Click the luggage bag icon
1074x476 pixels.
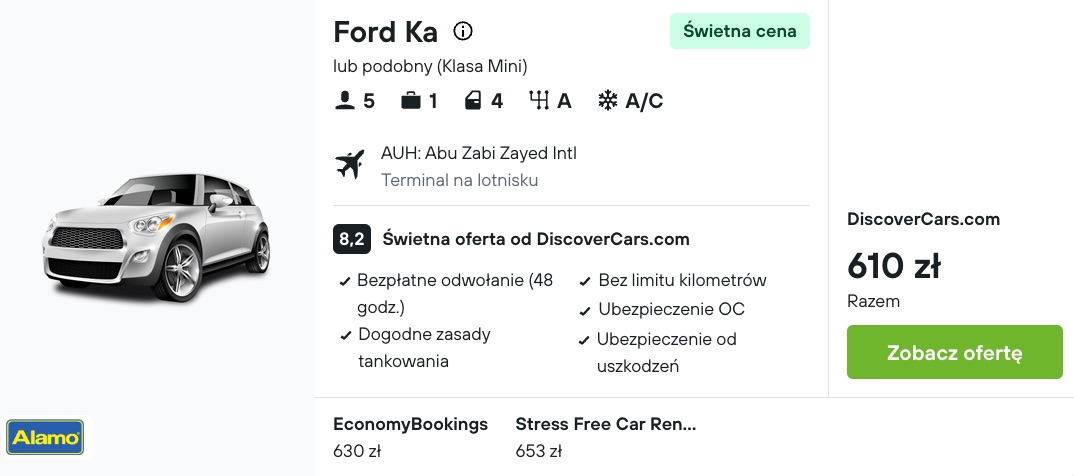point(411,101)
